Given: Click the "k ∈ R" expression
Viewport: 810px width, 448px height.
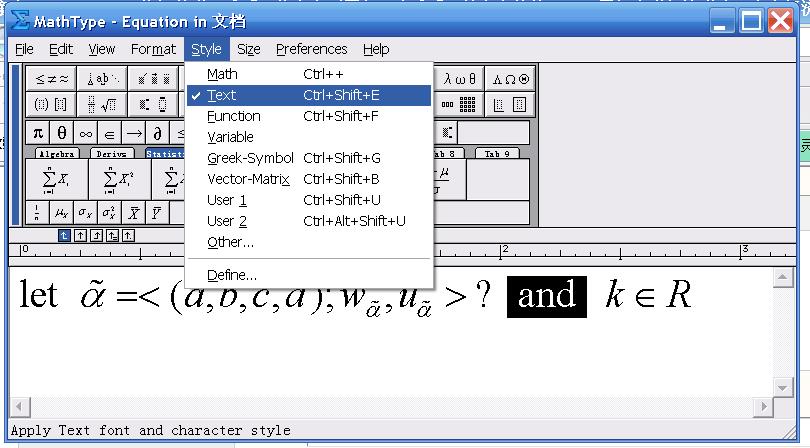Looking at the screenshot, I should pyautogui.click(x=648, y=295).
